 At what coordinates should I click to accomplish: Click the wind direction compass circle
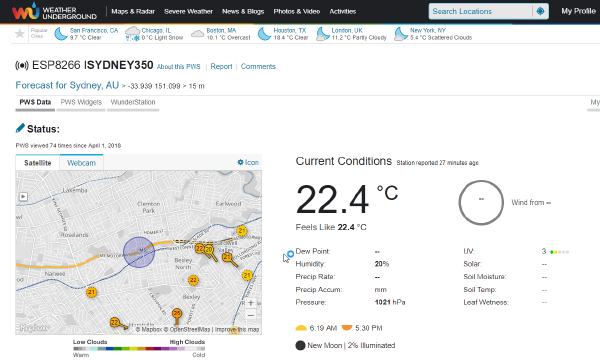481,202
